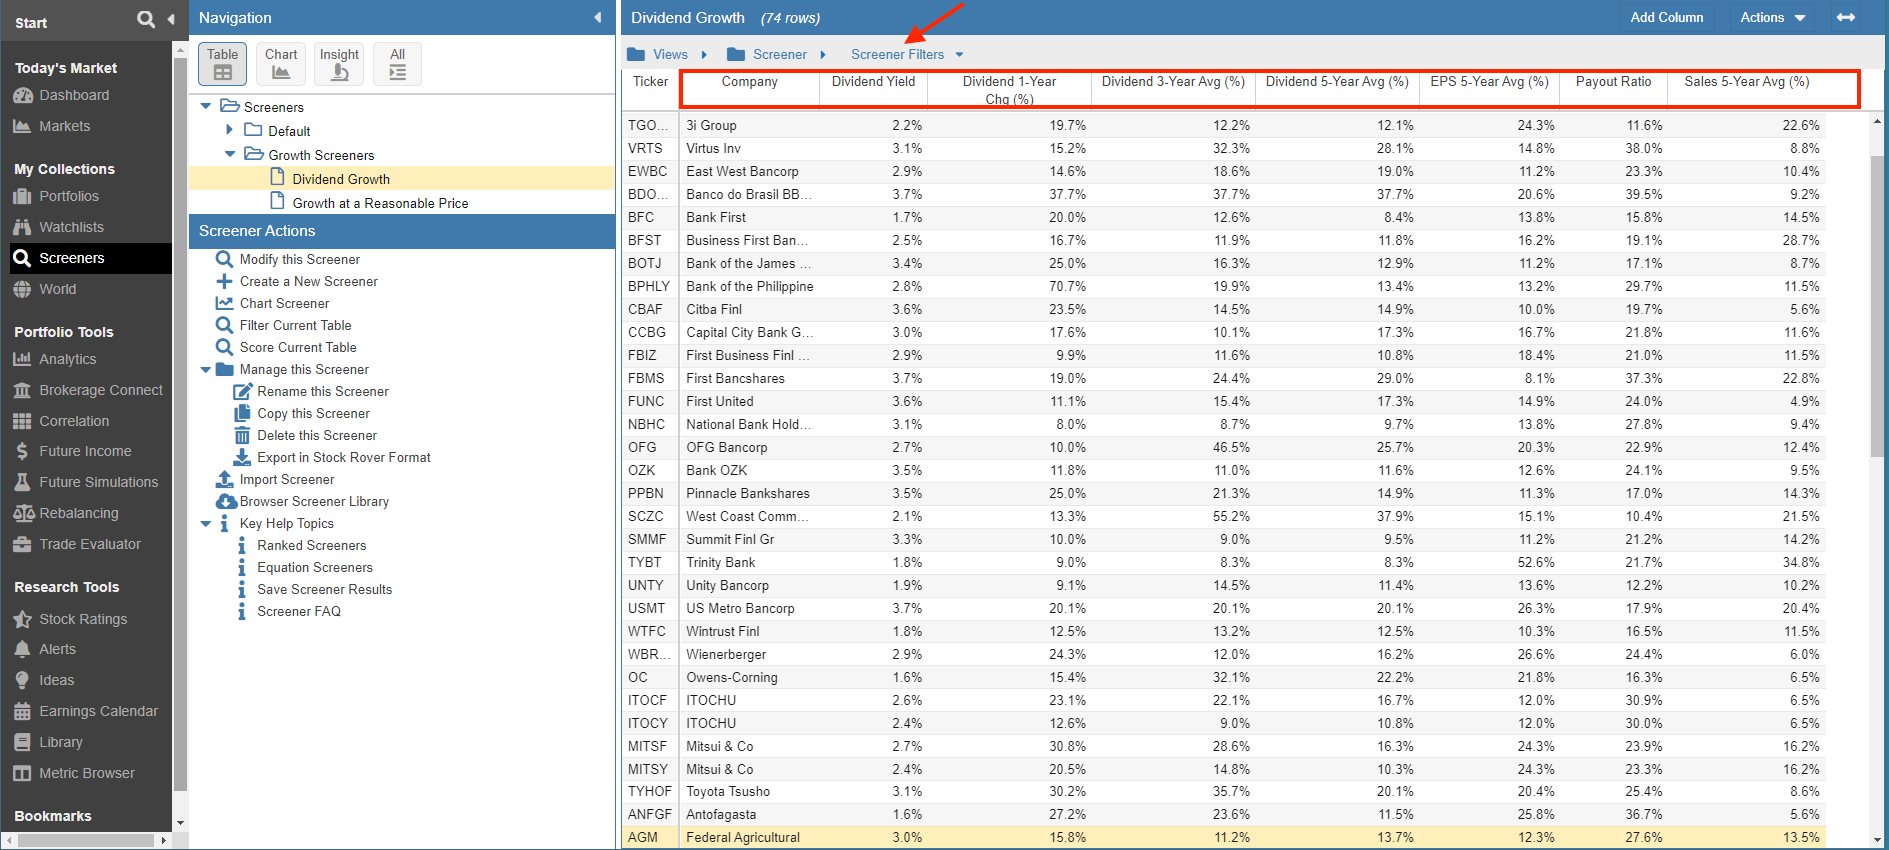Click Rename this Screener
1889x850 pixels.
click(322, 391)
